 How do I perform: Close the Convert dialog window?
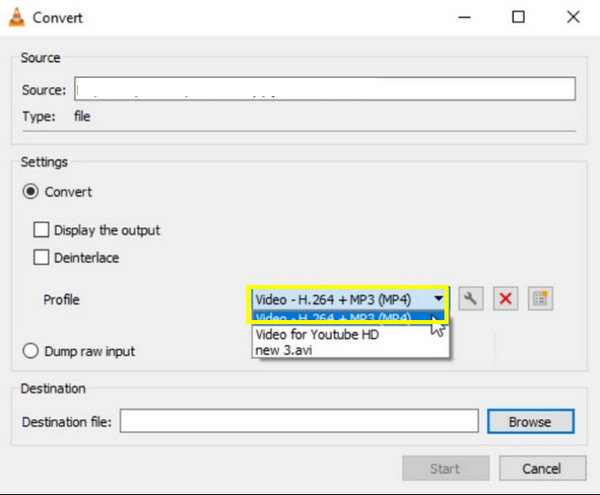point(572,17)
